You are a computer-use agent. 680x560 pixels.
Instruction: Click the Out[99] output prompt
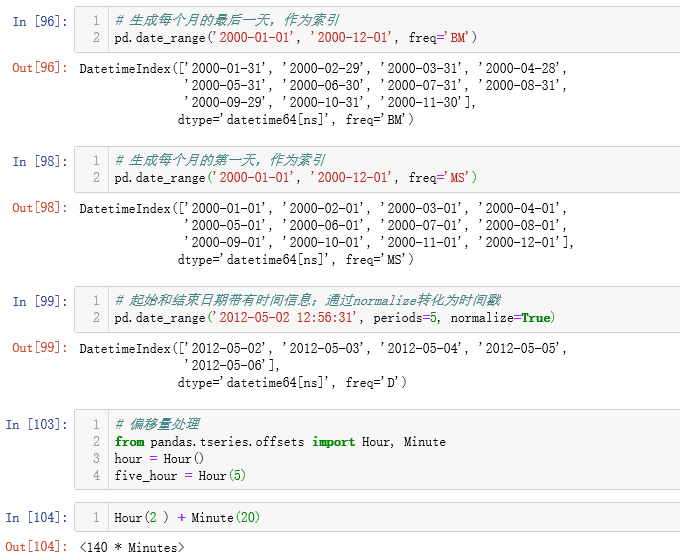coord(40,348)
